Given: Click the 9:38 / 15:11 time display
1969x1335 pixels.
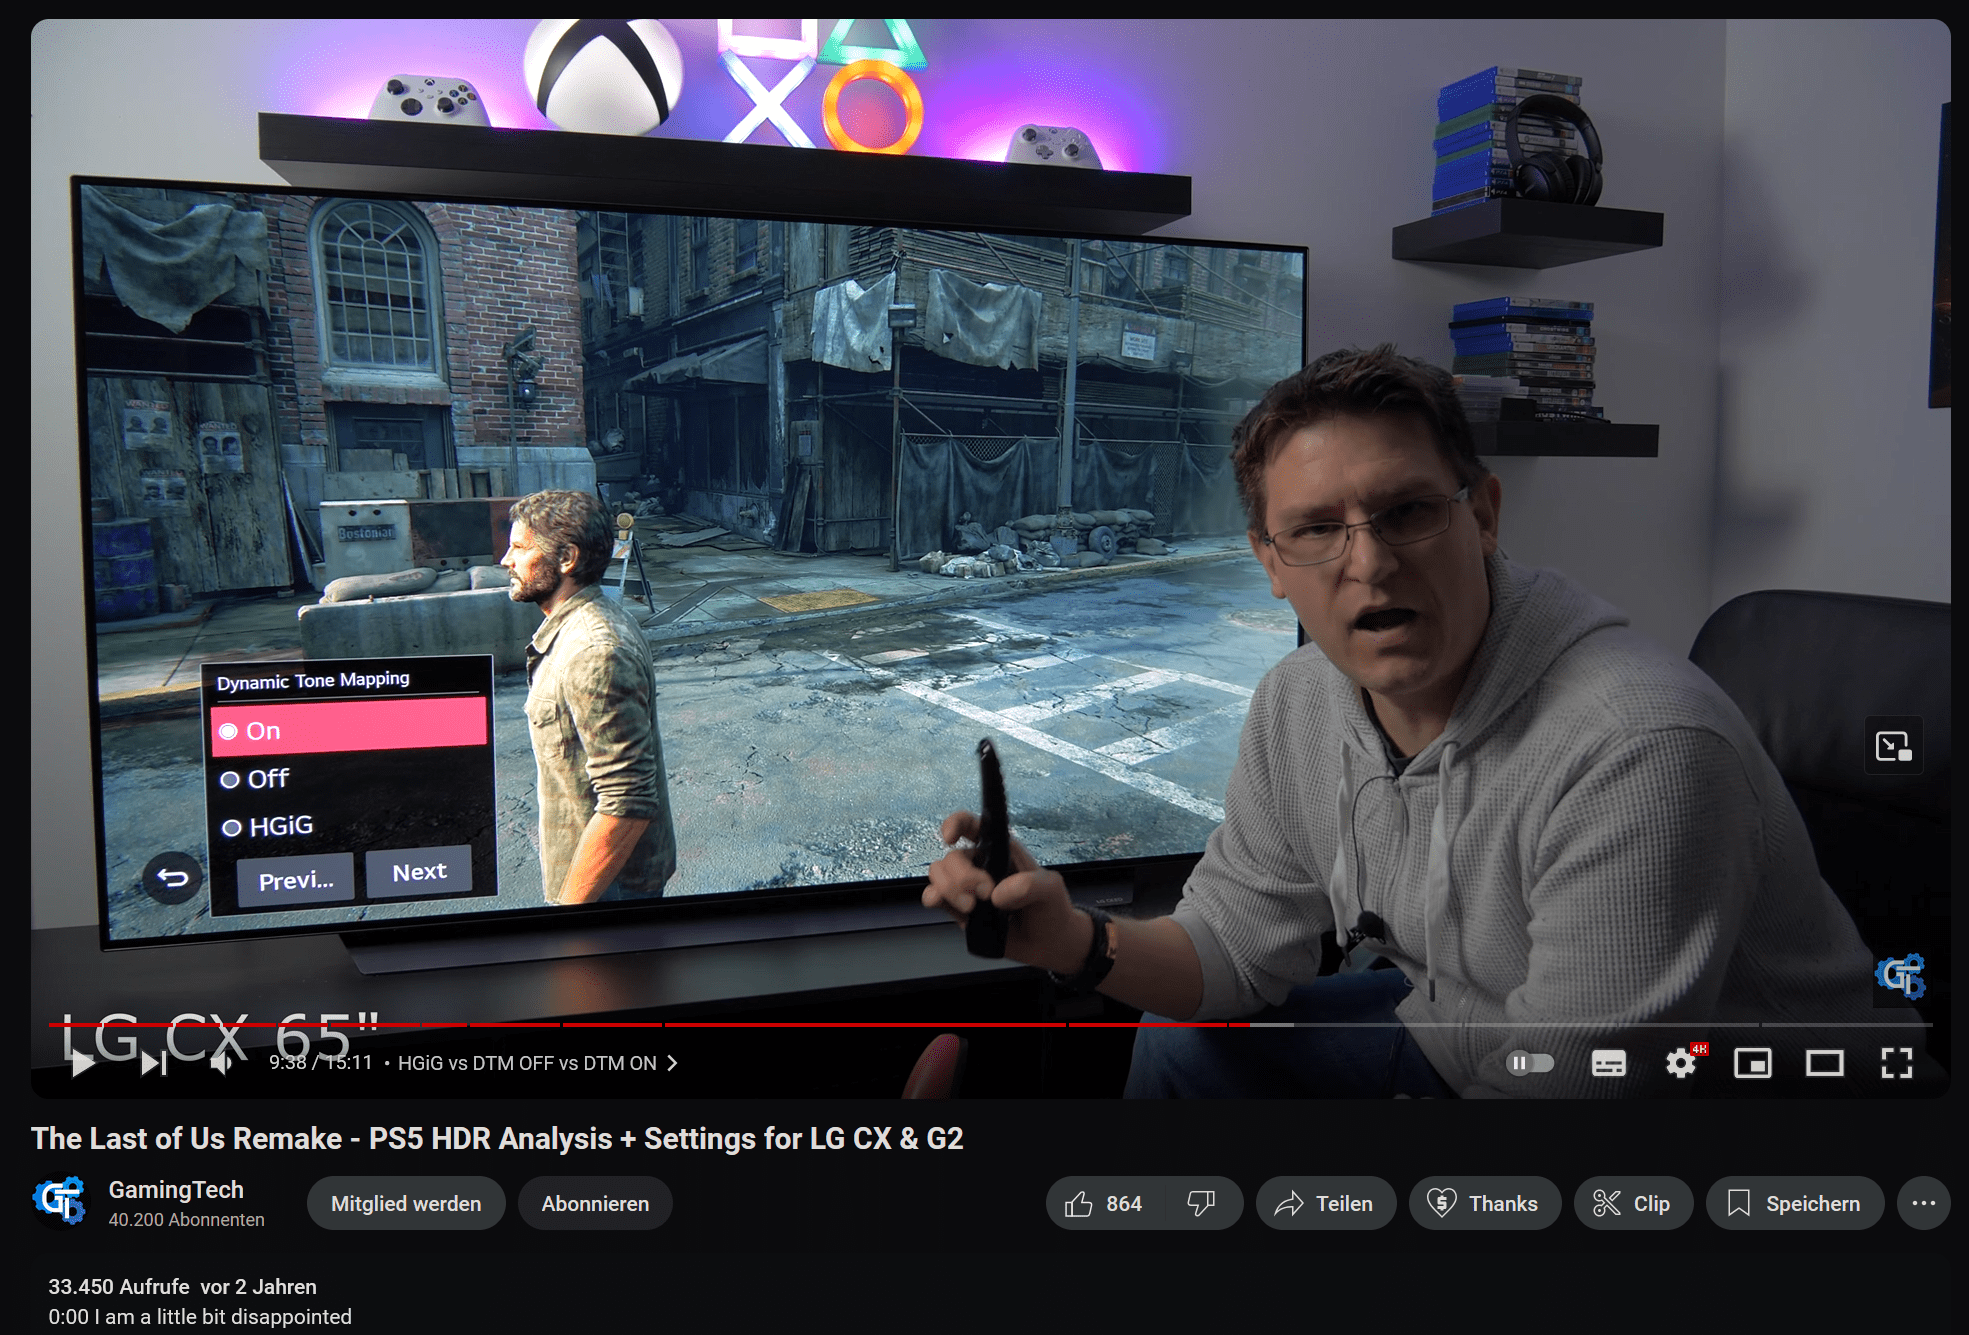Looking at the screenshot, I should [320, 1063].
